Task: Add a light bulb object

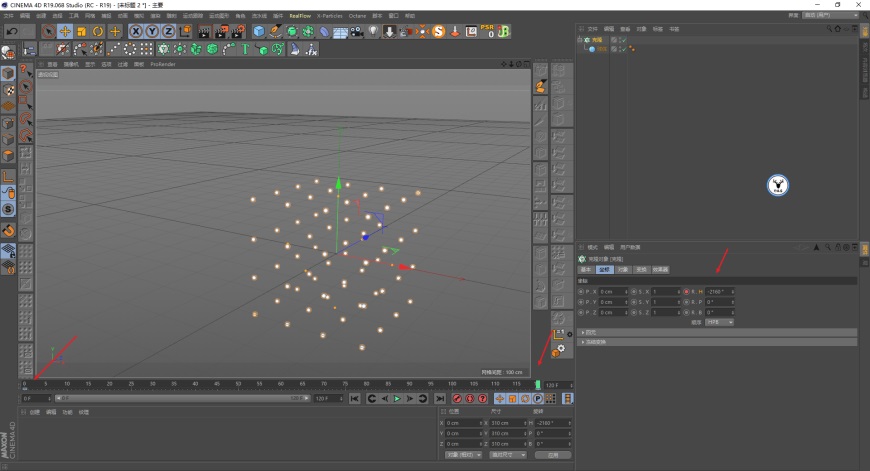Action: [x=373, y=32]
